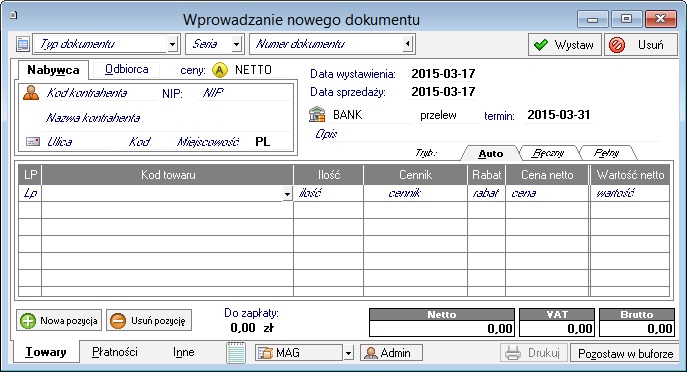Click the ilość cell in first row
687x372 pixels.
(x=329, y=193)
